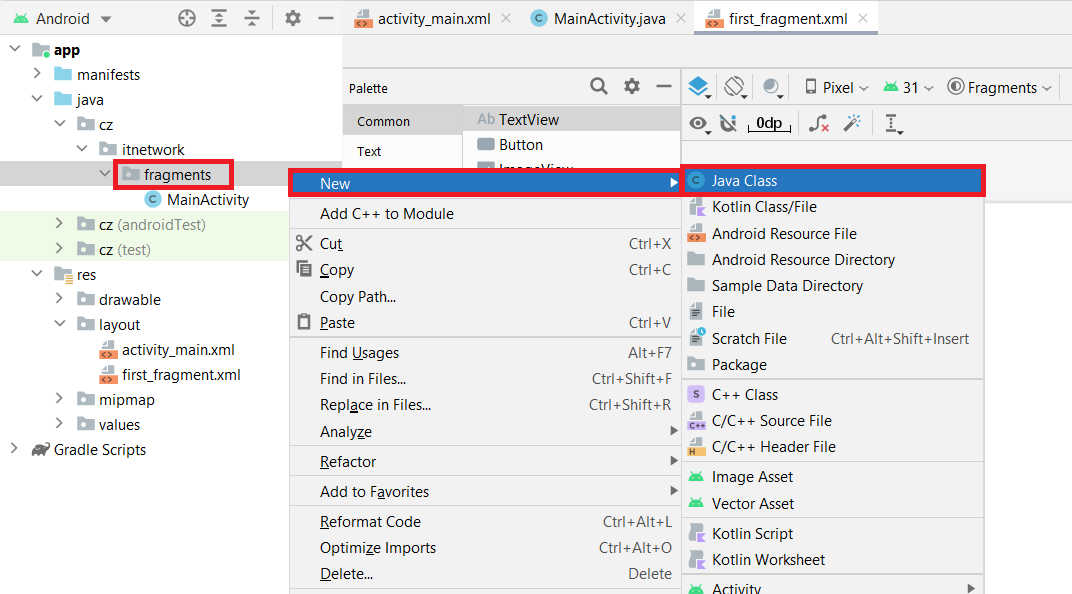Open API level 31 dropdown
Screen dimensions: 1072x594
click(908, 88)
